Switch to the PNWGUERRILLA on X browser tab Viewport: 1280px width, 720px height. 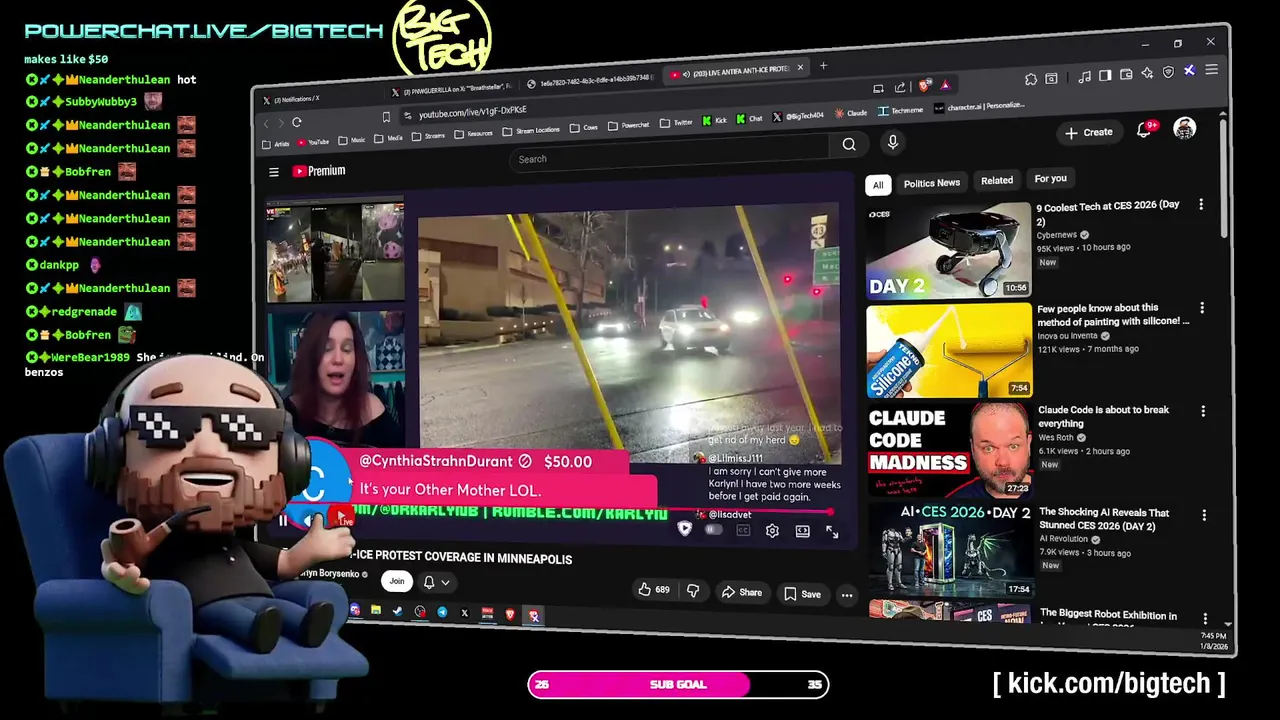pos(452,90)
